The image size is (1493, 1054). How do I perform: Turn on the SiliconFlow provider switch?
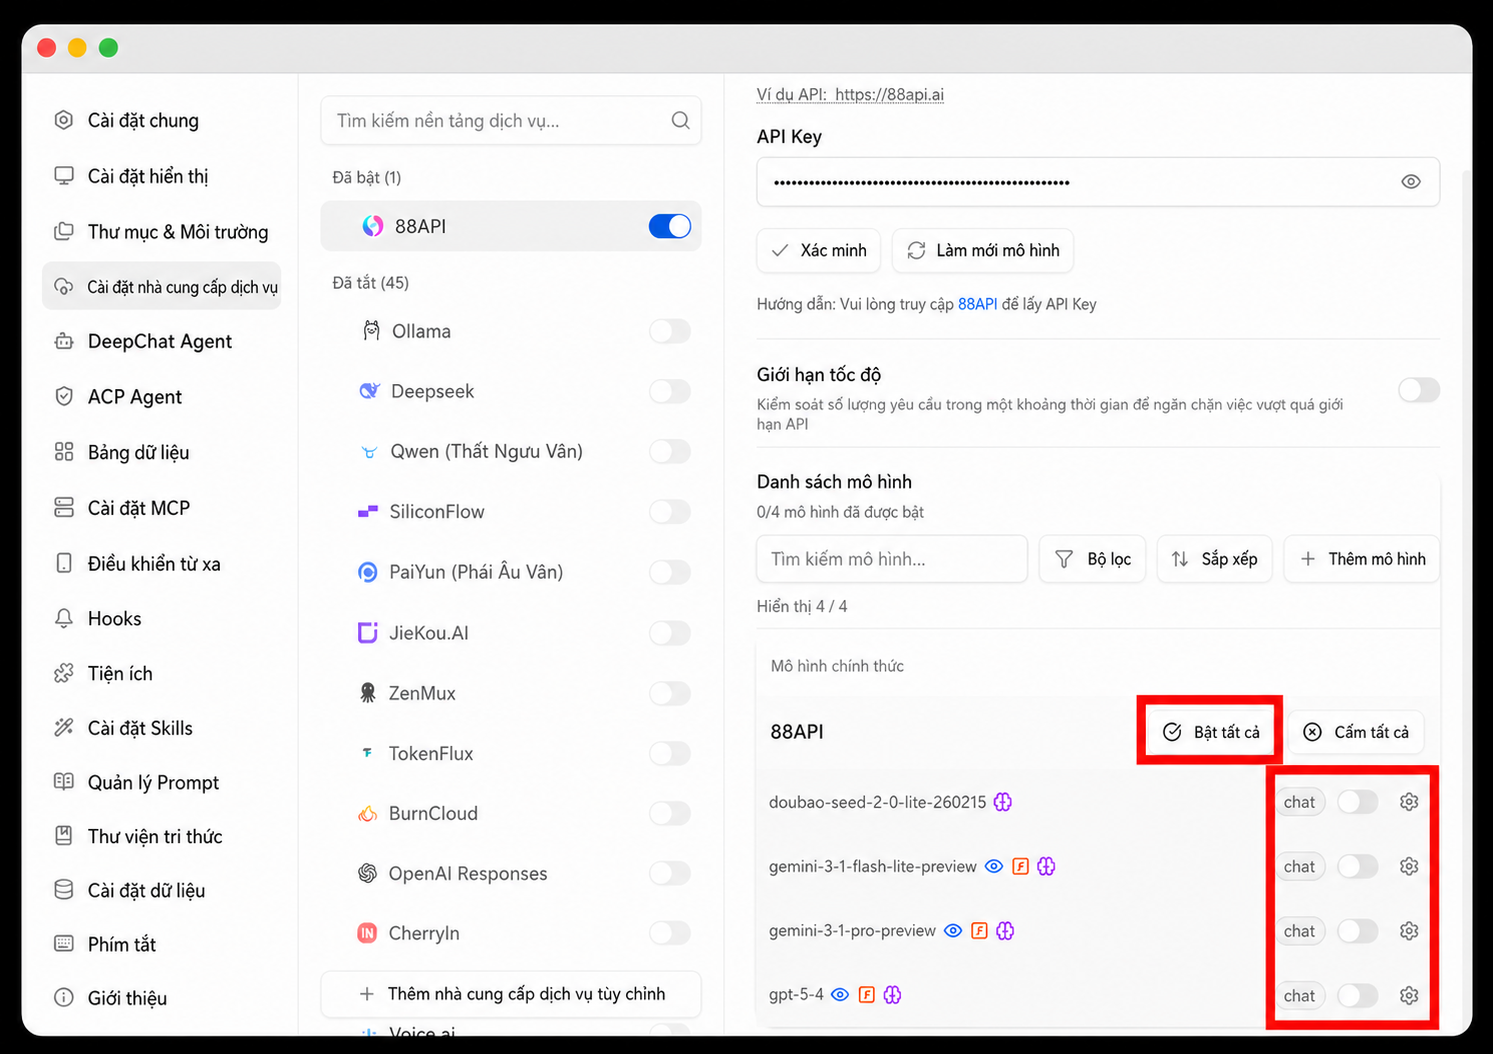pos(670,512)
